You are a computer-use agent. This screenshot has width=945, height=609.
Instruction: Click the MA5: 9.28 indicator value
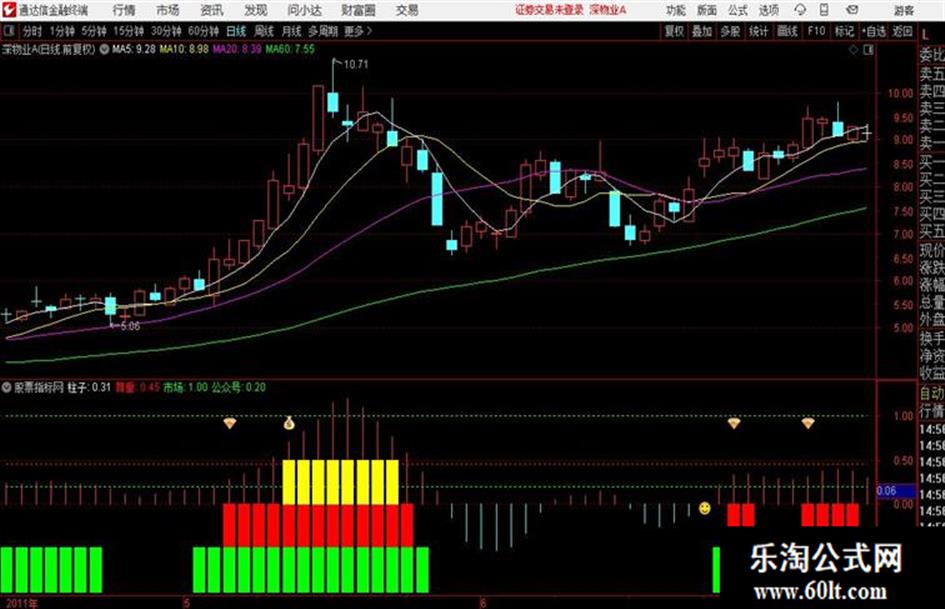coord(133,49)
